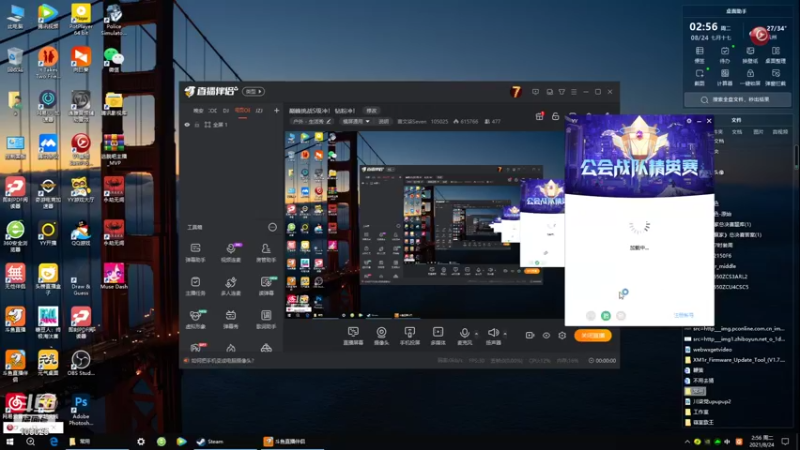Toggle lock of 全屏 1 source
This screenshot has width=800, height=450.
[x=197, y=124]
